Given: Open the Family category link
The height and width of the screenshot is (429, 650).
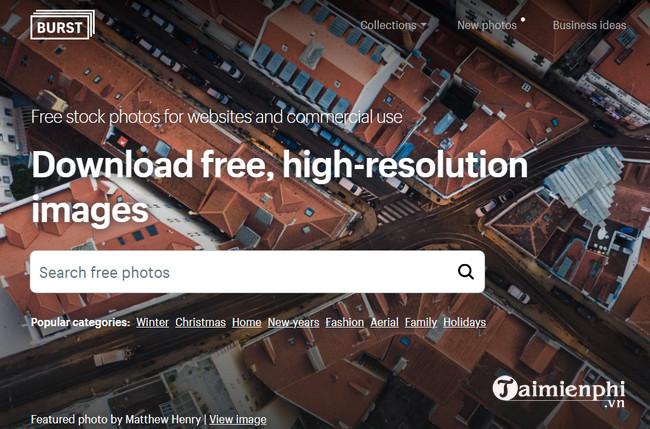Looking at the screenshot, I should [421, 322].
